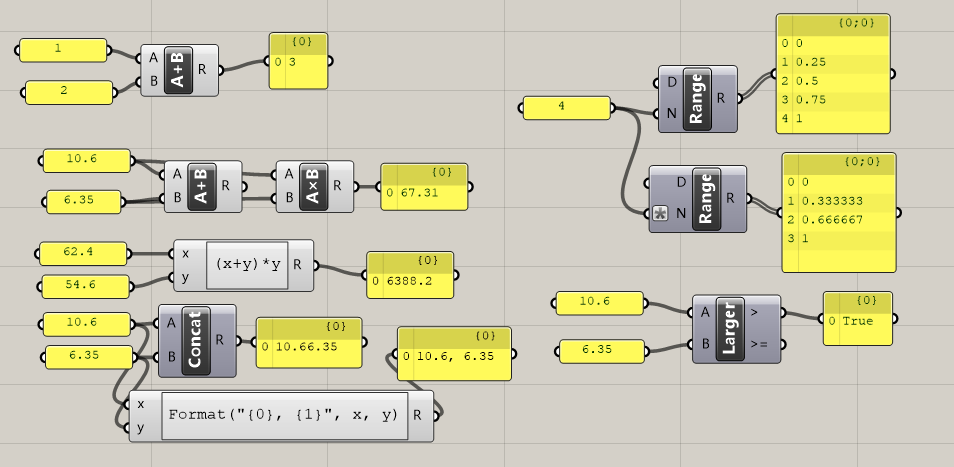Select the A+B component fed by 10.6 and 6.35
954x467 pixels.
(203, 187)
